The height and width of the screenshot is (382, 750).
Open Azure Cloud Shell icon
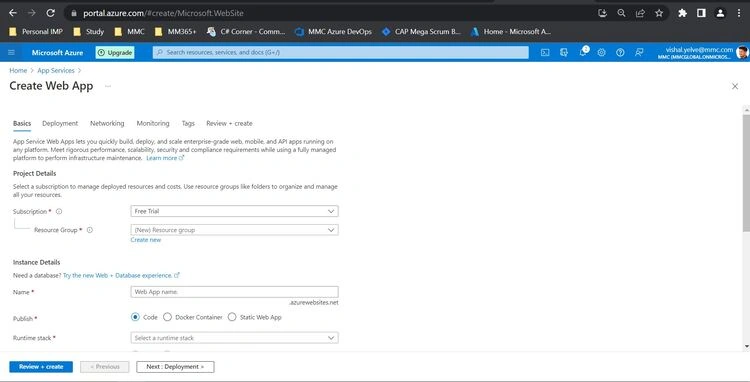tap(545, 53)
